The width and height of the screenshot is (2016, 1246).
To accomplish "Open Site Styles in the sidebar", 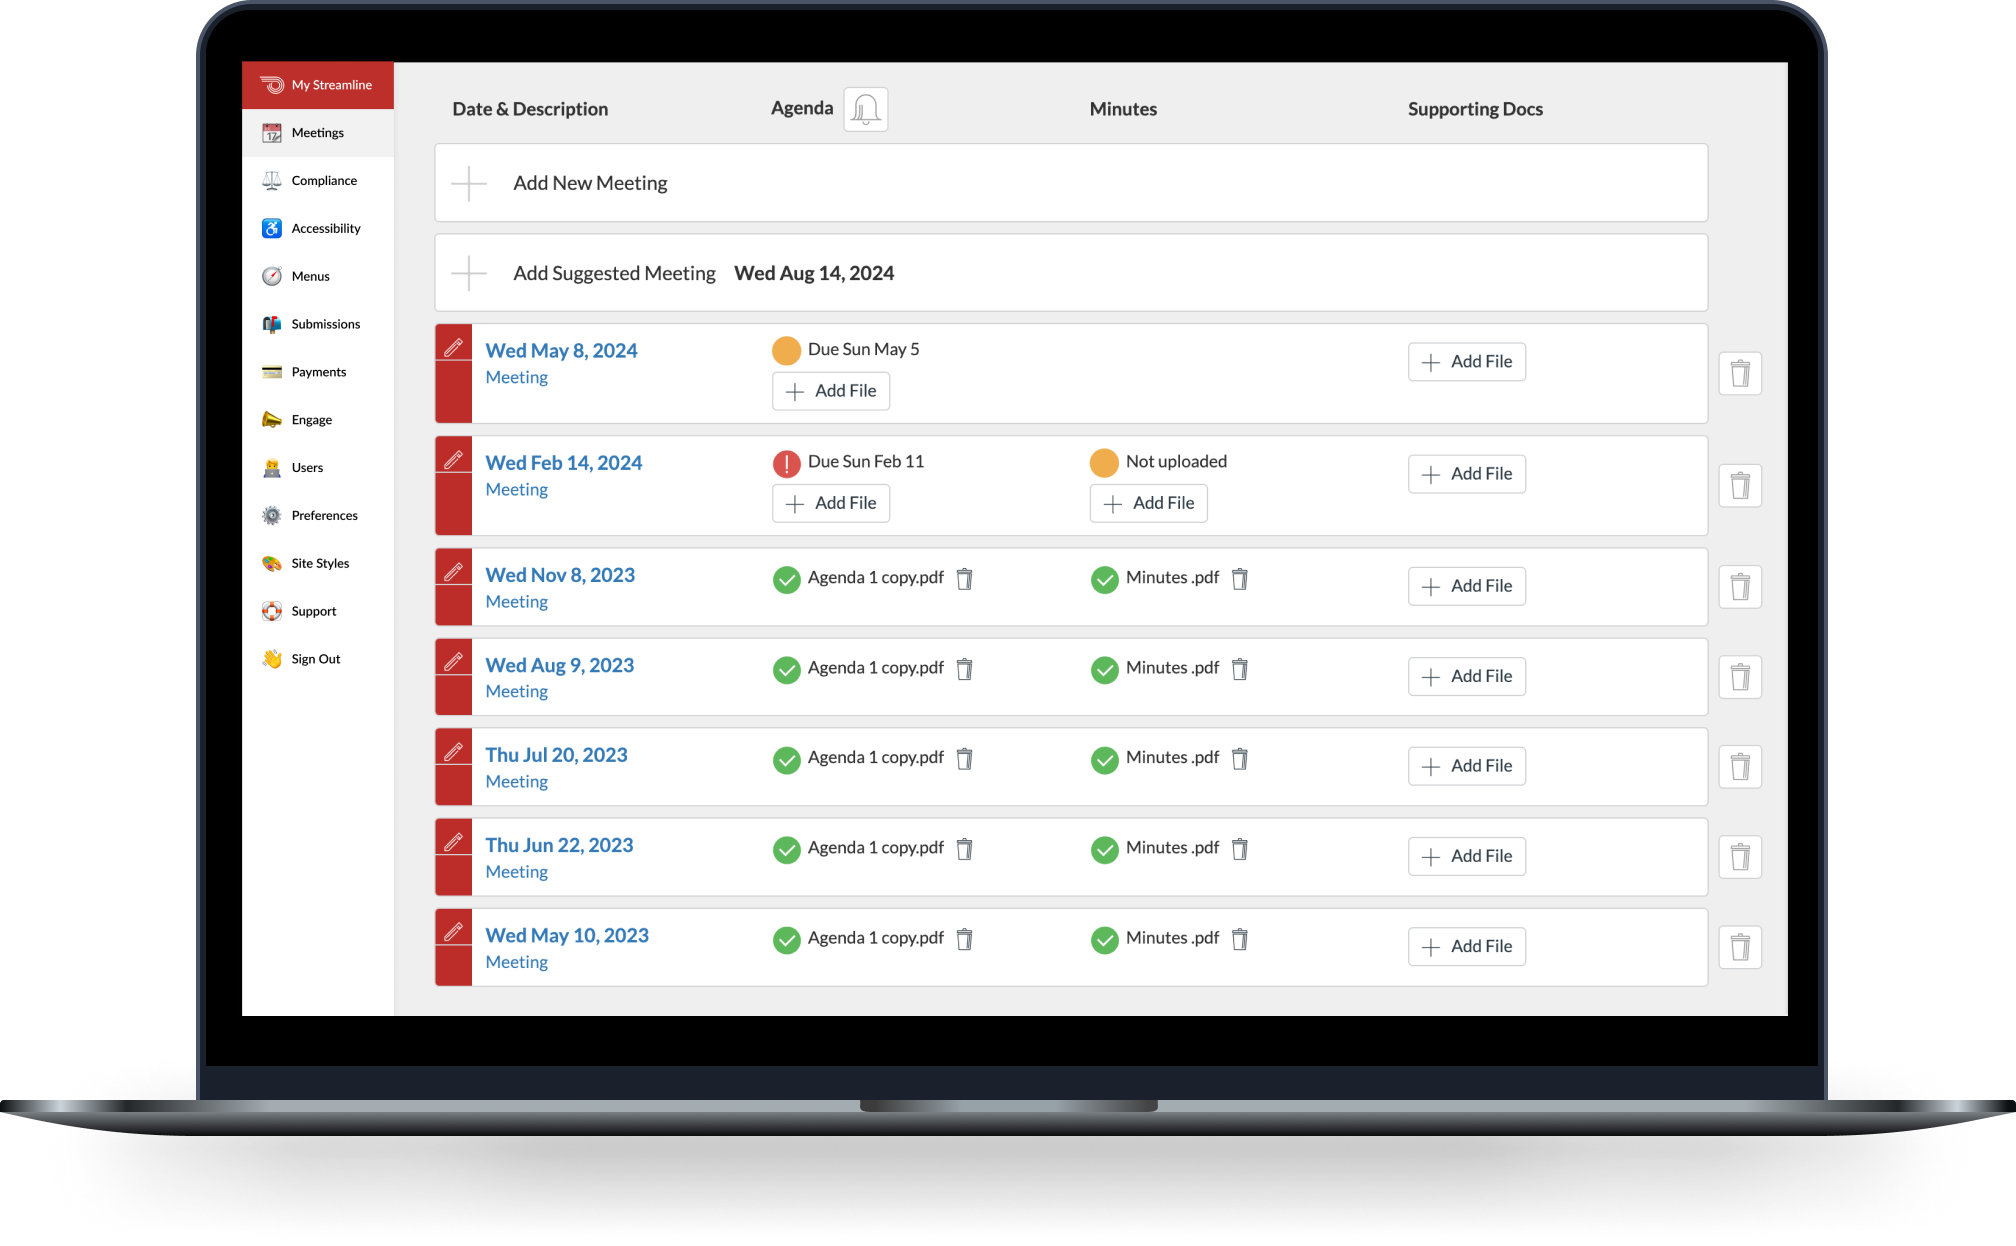I will [x=318, y=564].
